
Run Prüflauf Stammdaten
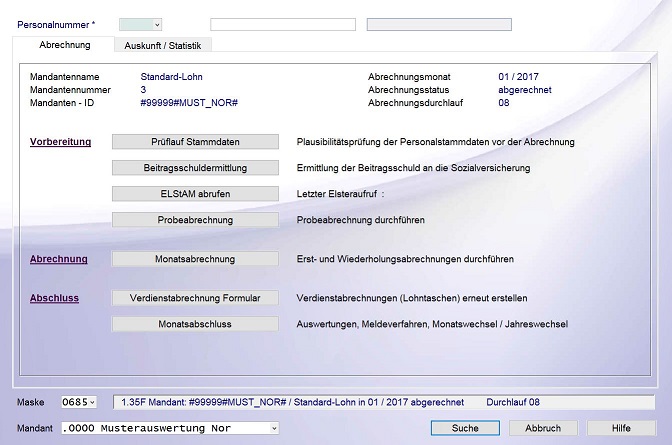pyautogui.click(x=195, y=142)
